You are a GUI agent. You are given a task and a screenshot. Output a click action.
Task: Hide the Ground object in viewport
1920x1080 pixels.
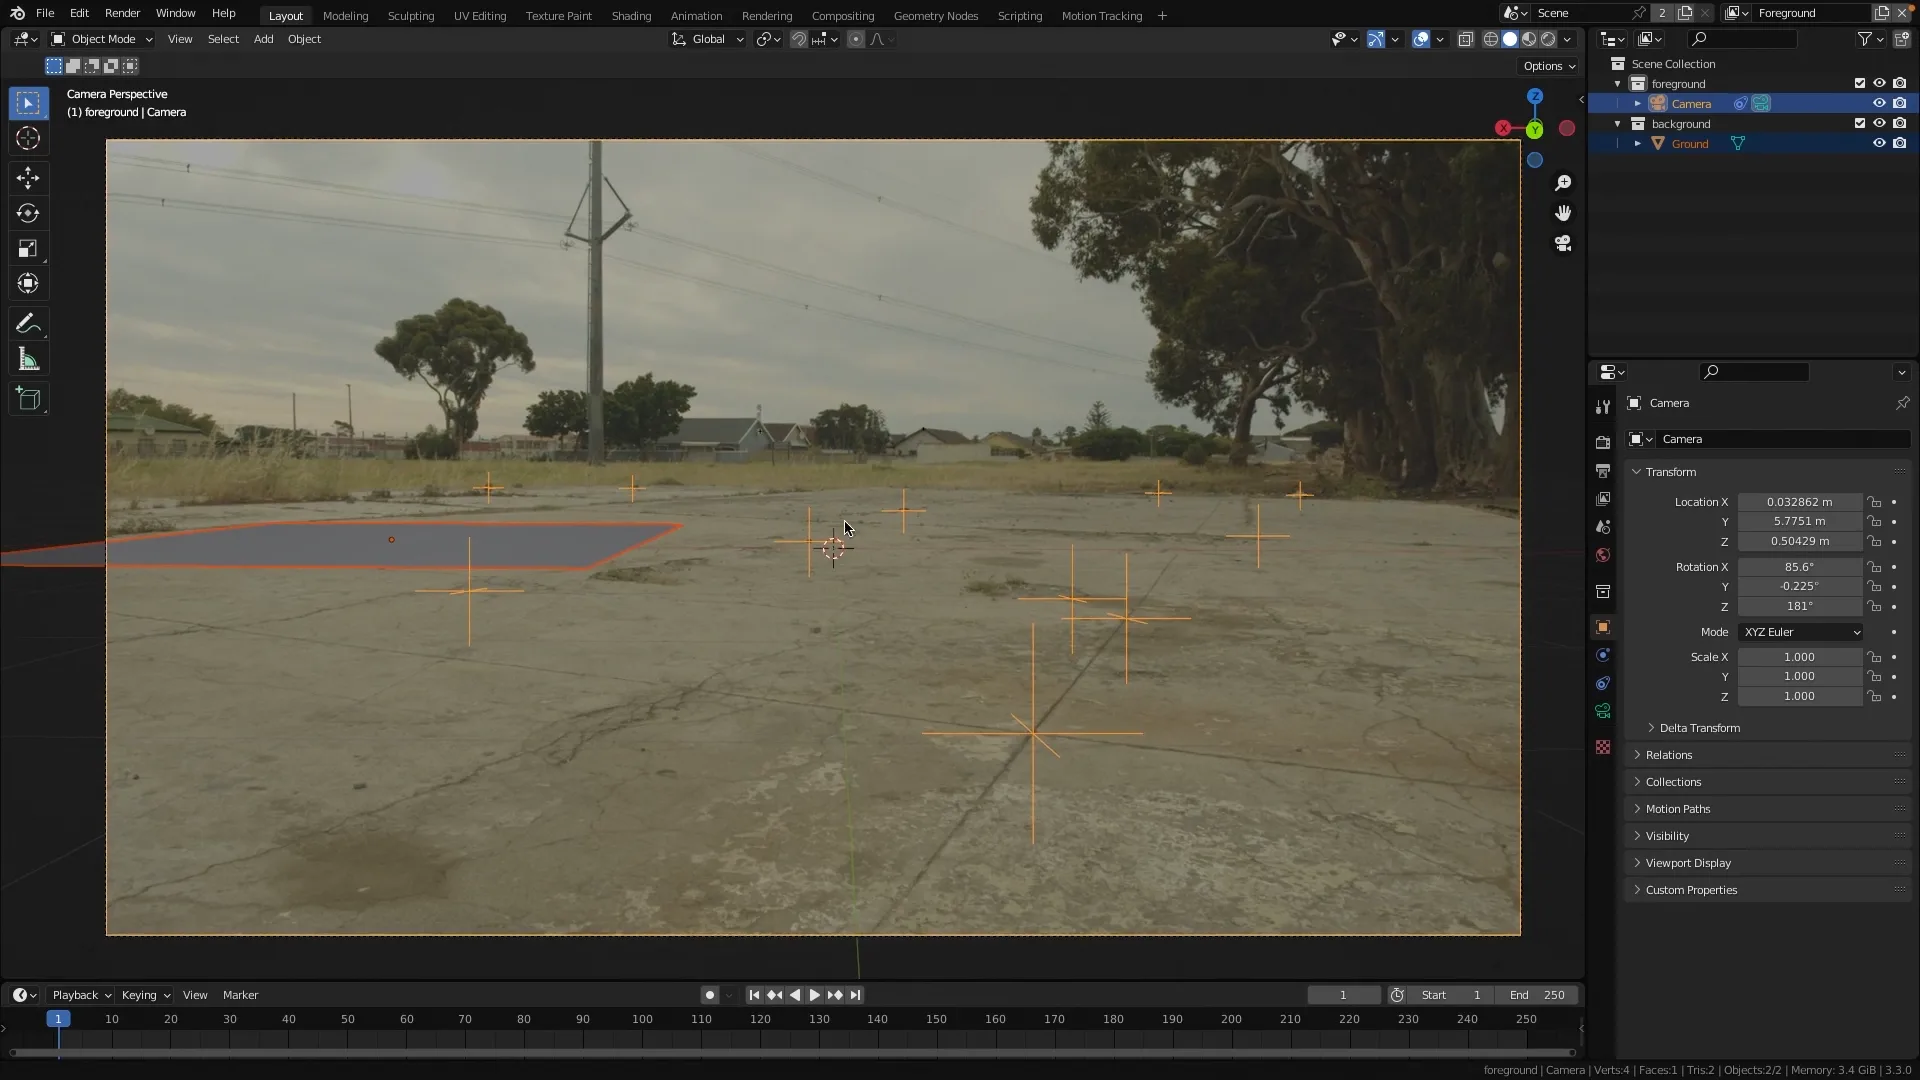click(1880, 143)
